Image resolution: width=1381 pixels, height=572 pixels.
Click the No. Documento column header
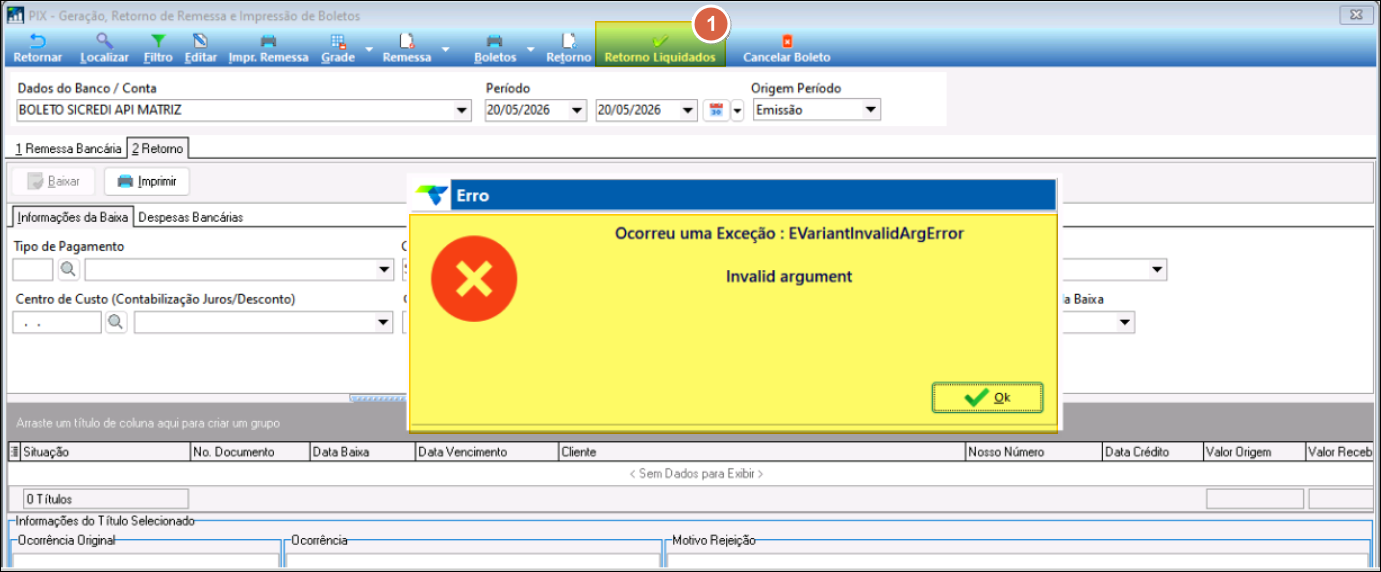point(250,452)
